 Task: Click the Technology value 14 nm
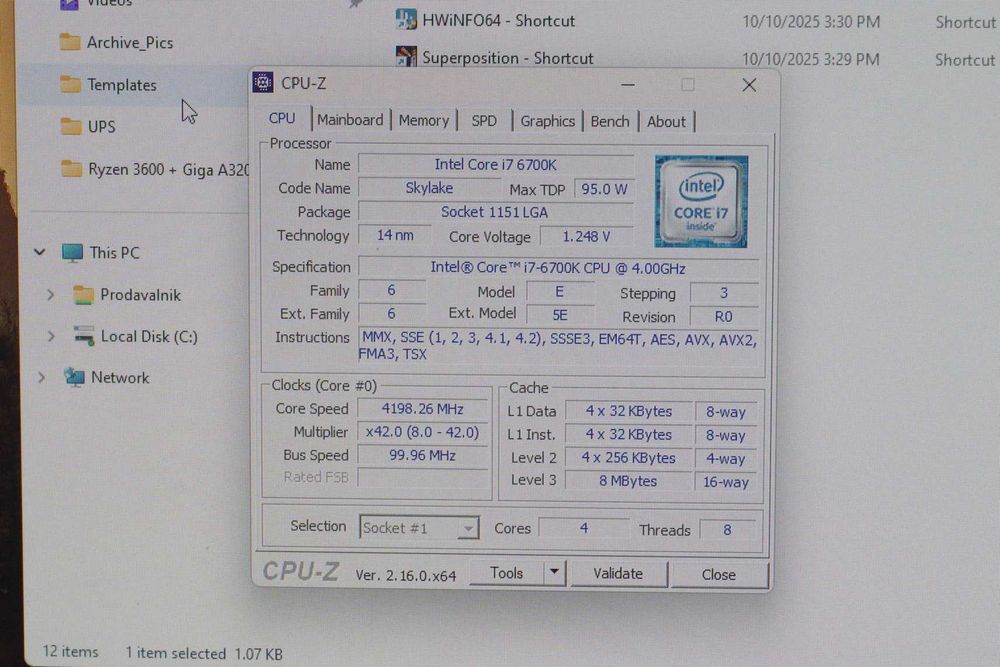pyautogui.click(x=395, y=235)
